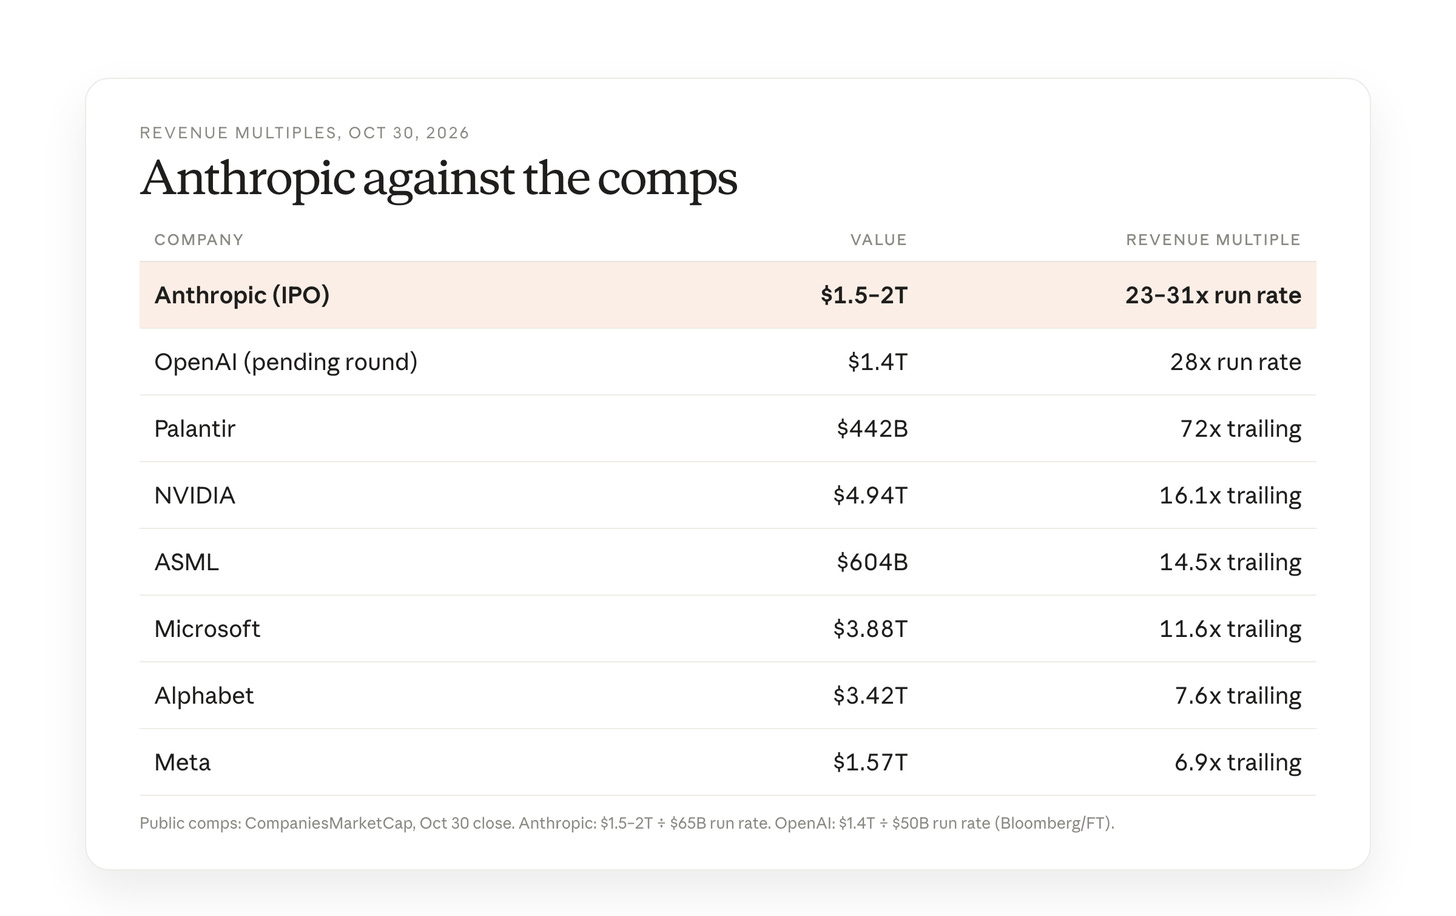This screenshot has height=916, width=1456.
Task: Click the Public comps footnote text
Action: tap(627, 824)
